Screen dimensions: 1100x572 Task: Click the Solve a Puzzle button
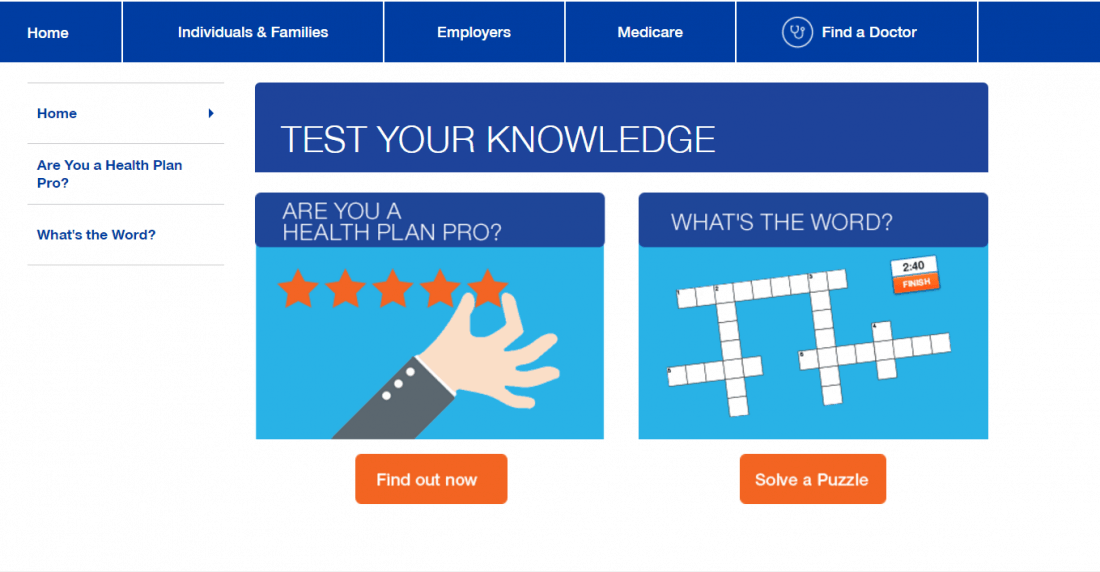pos(812,479)
